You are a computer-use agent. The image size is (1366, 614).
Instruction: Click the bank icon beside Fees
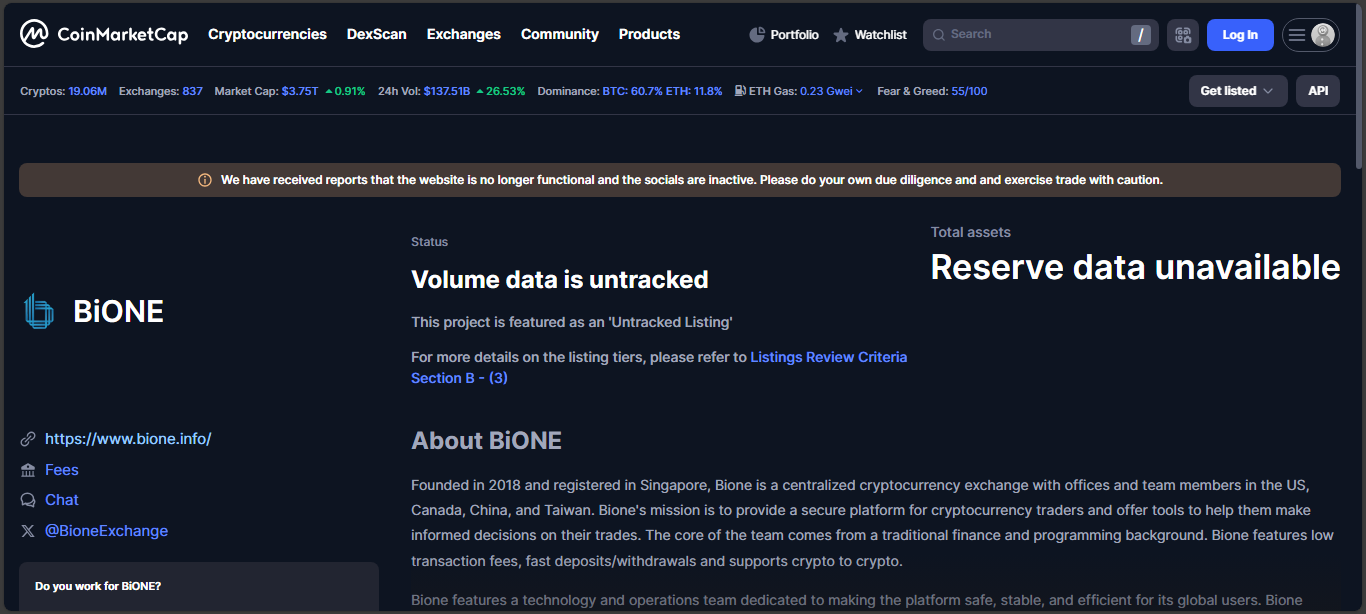(28, 470)
